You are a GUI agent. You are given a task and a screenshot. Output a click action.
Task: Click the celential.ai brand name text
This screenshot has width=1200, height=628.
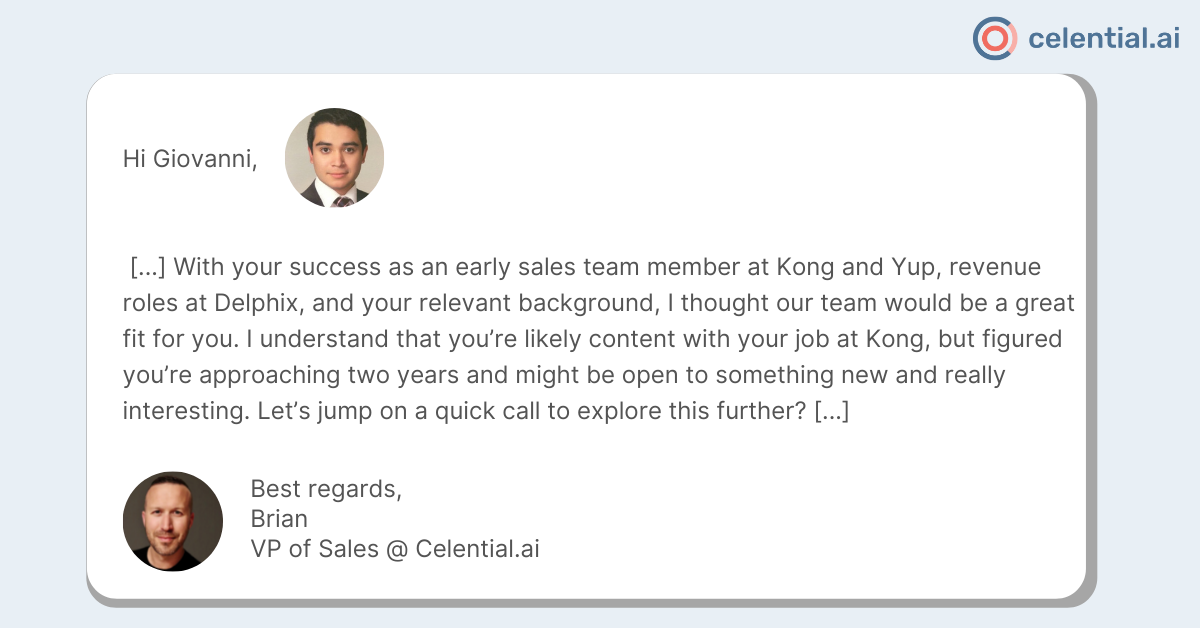[1104, 39]
